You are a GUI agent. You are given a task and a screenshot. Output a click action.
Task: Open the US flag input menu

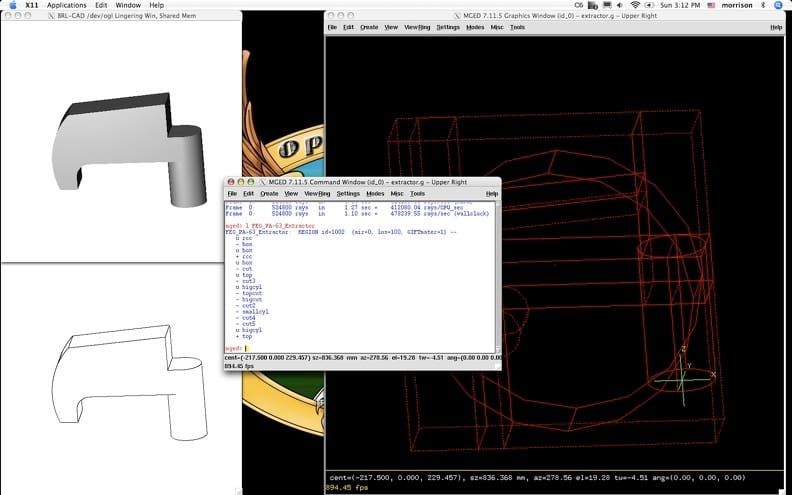[x=711, y=5]
